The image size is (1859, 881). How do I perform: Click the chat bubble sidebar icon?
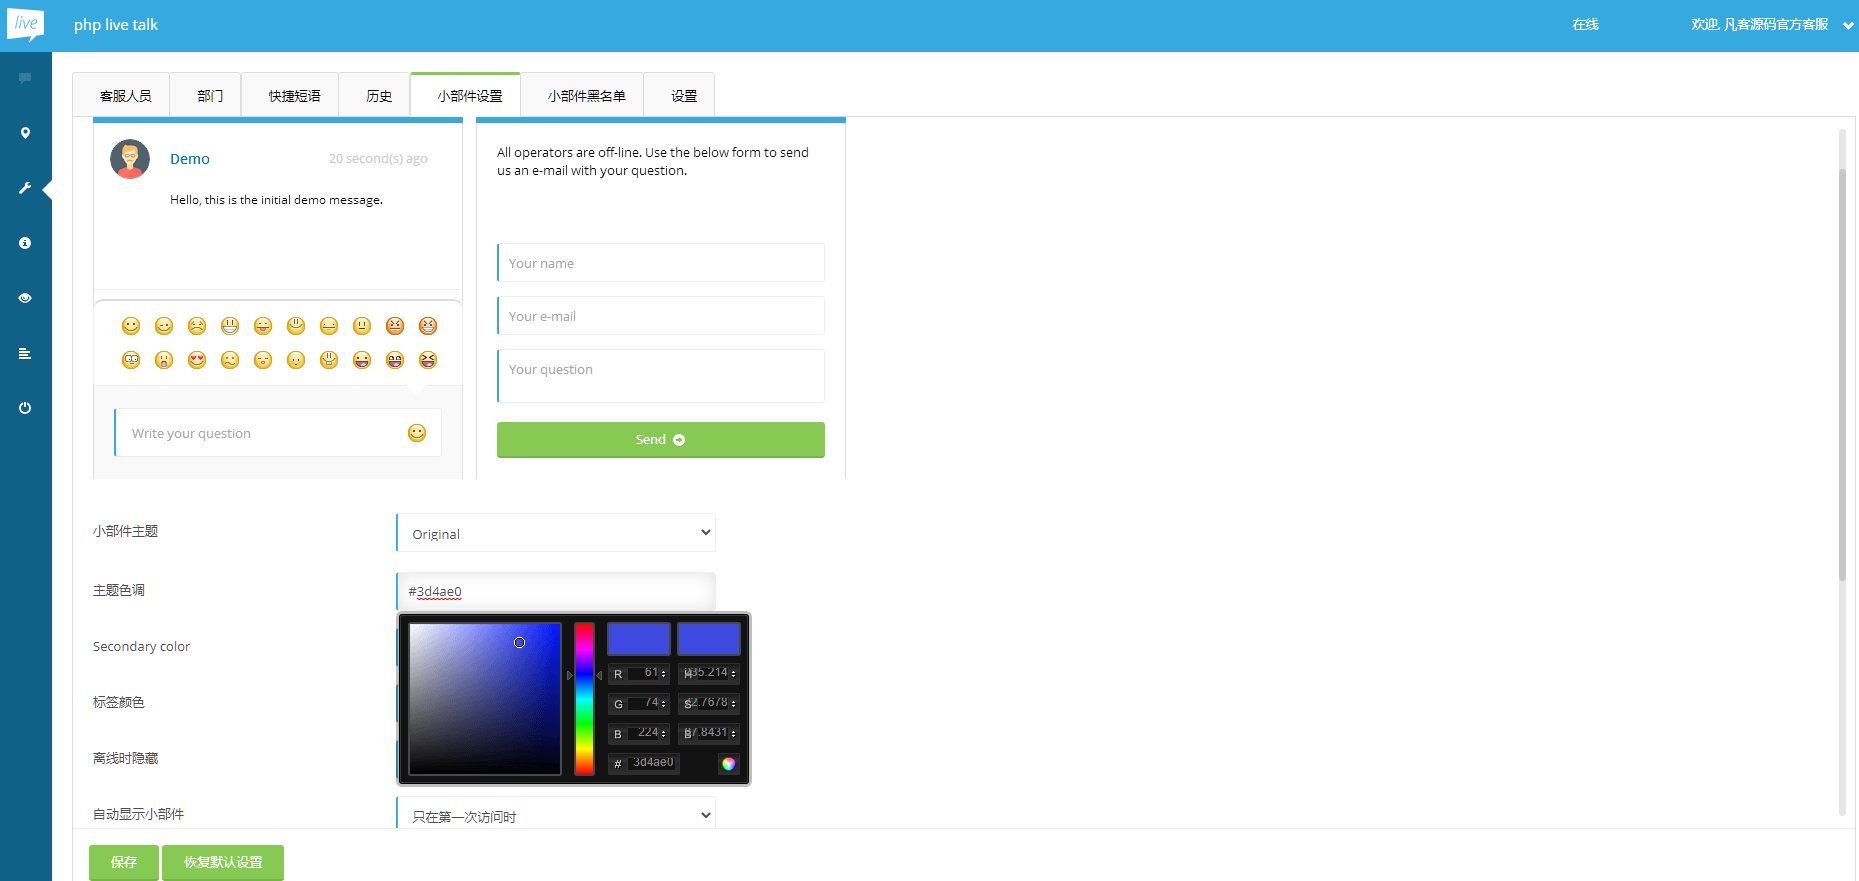coord(25,78)
